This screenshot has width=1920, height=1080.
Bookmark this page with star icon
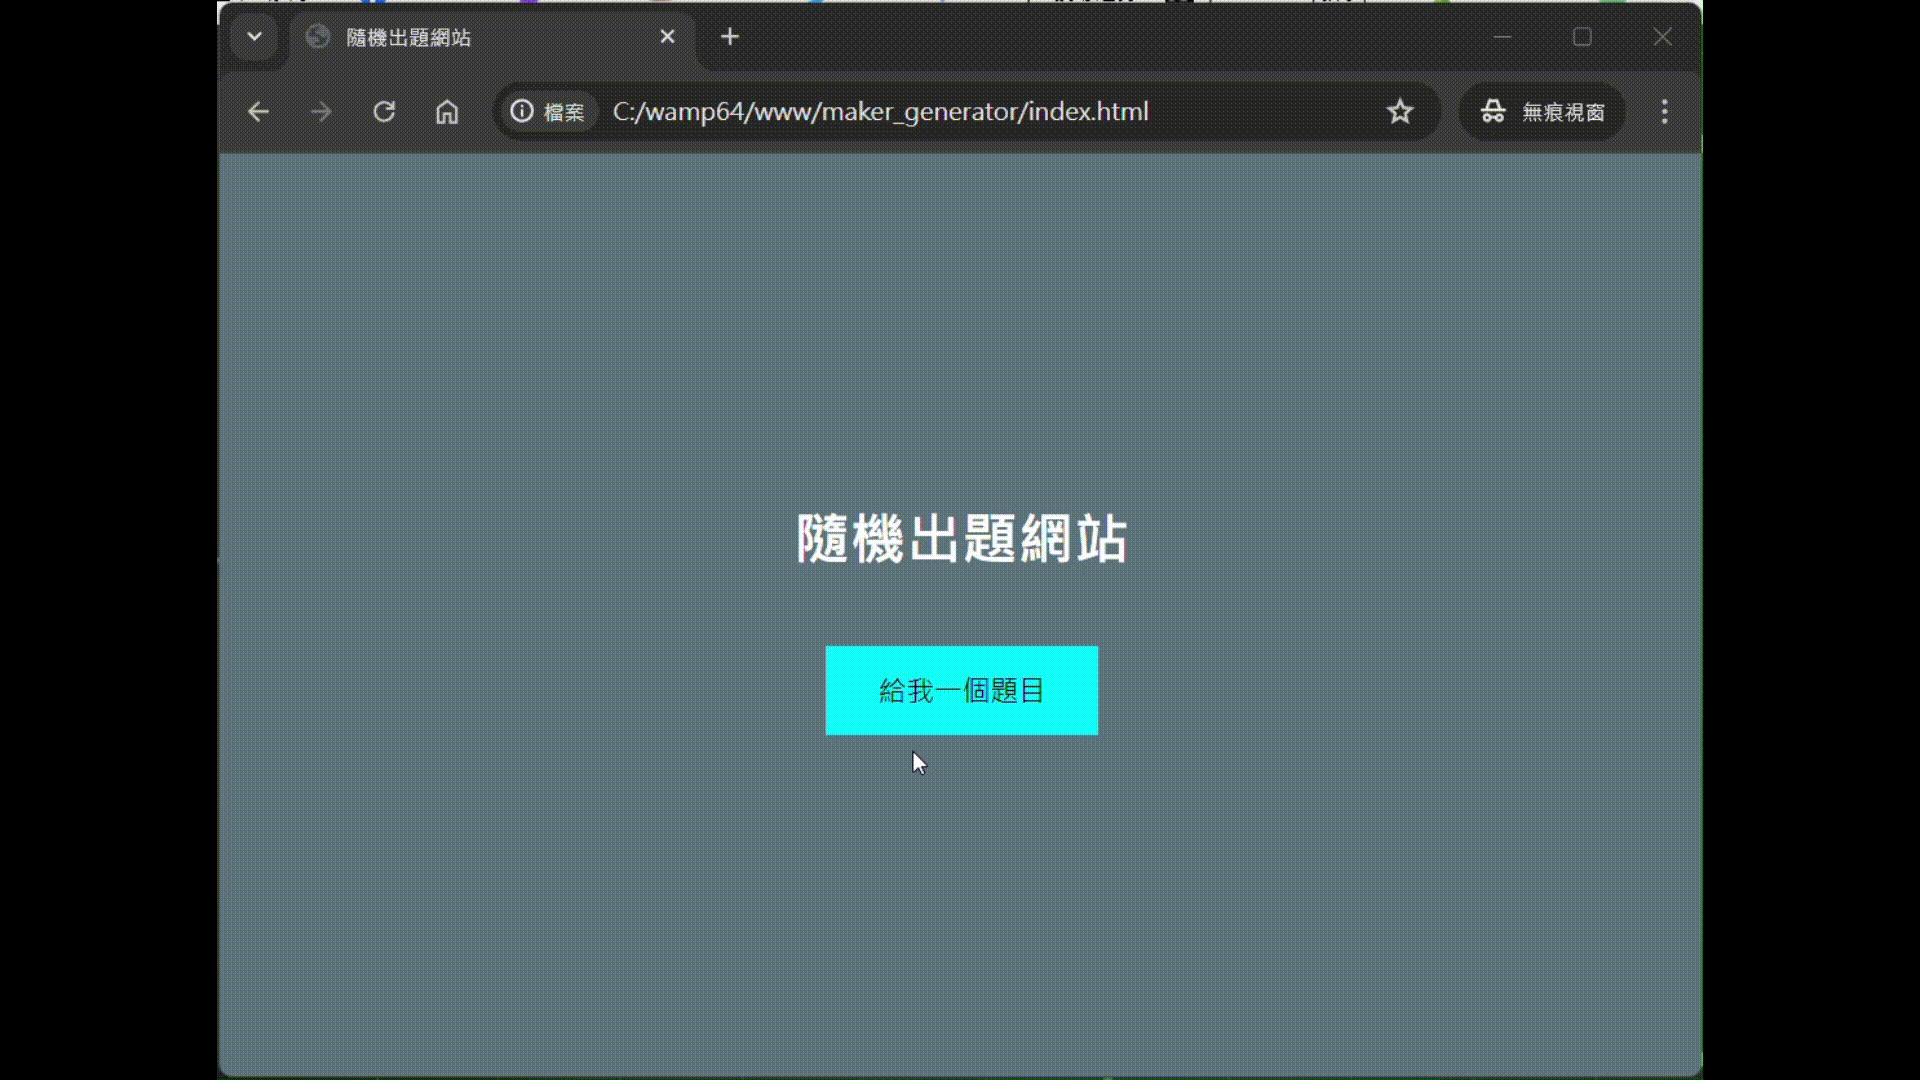pos(1400,112)
